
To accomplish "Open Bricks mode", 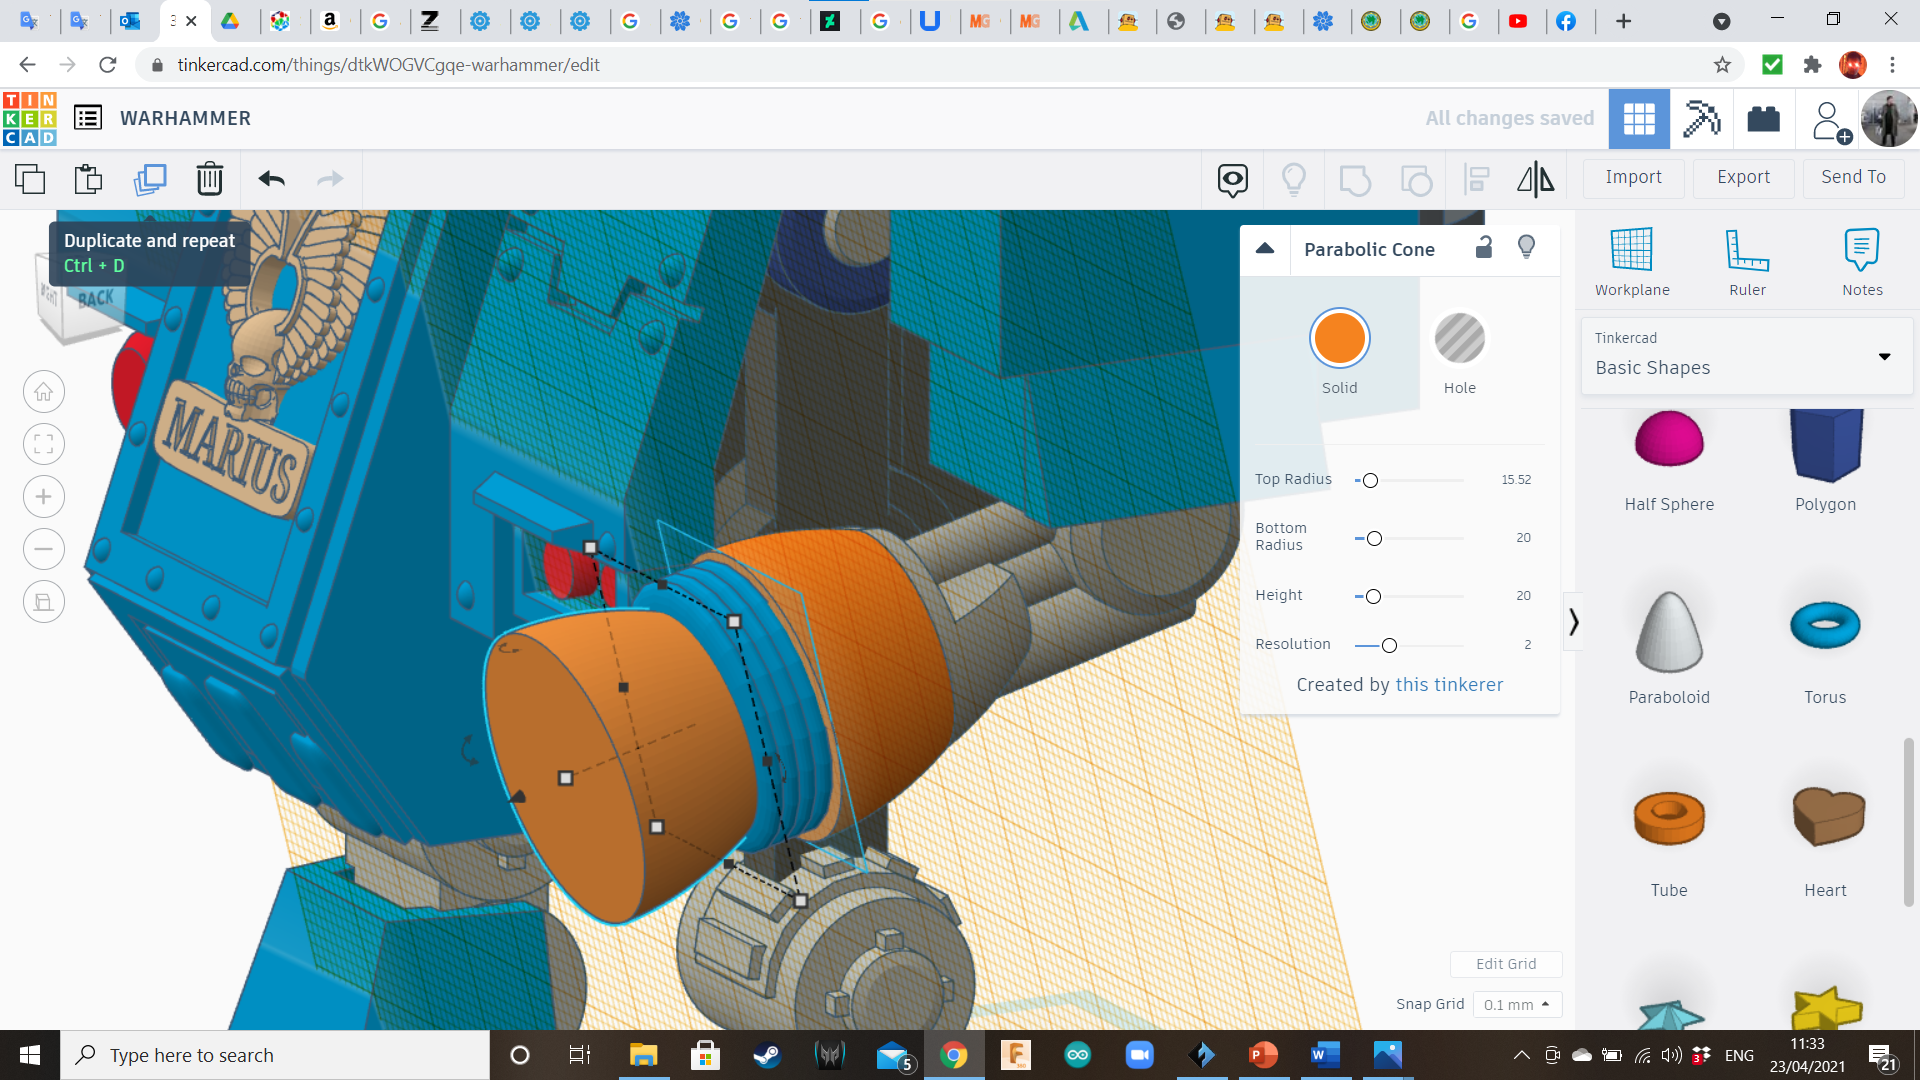I will click(x=1763, y=119).
